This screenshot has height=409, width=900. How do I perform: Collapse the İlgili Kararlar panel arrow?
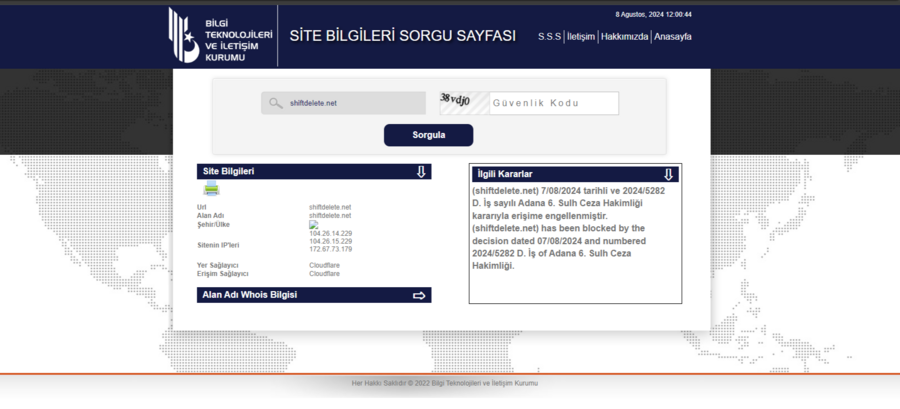click(668, 174)
